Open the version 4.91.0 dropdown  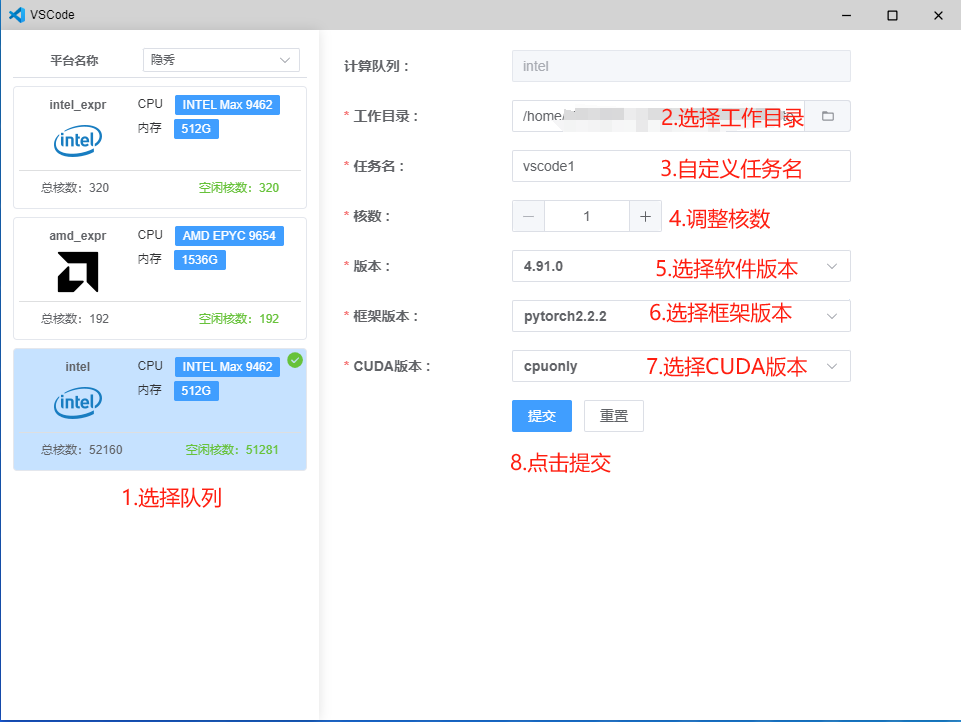681,266
